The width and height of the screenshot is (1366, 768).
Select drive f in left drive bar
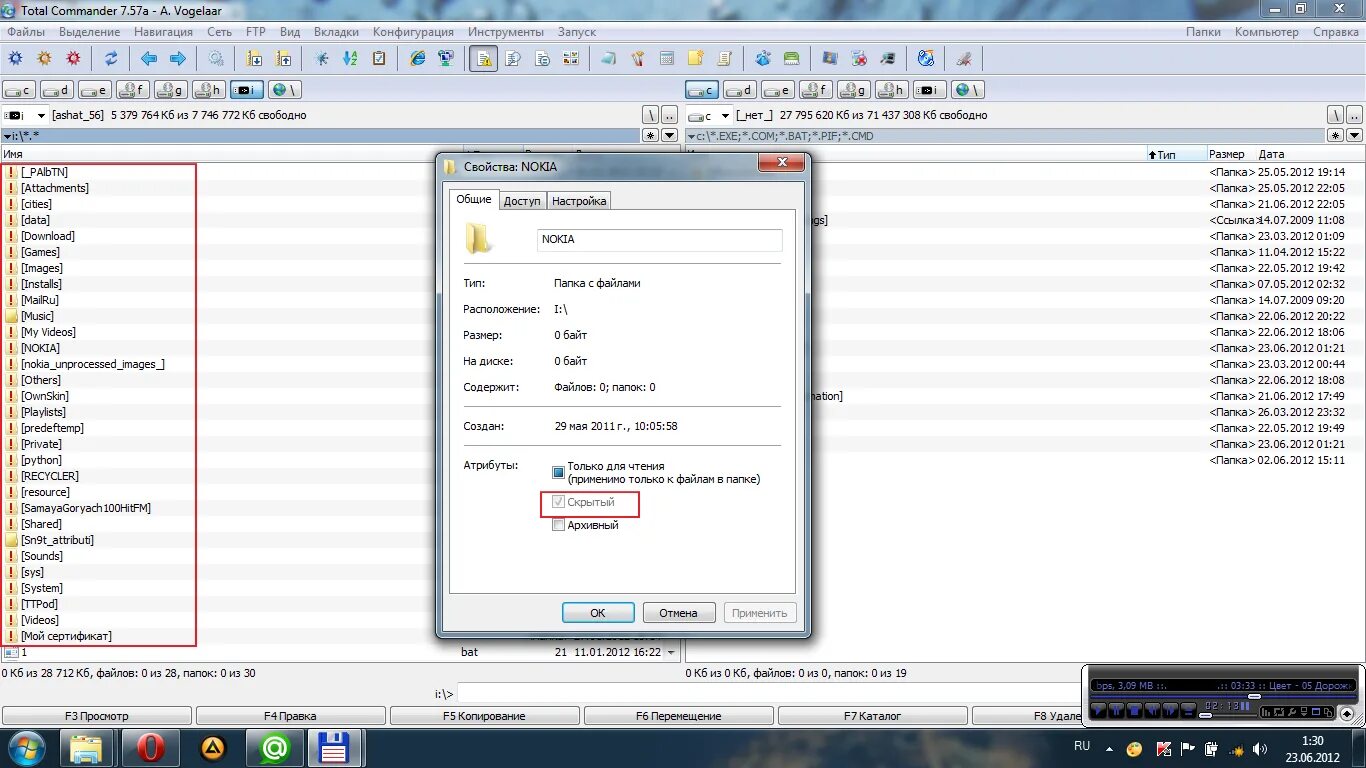(x=133, y=90)
